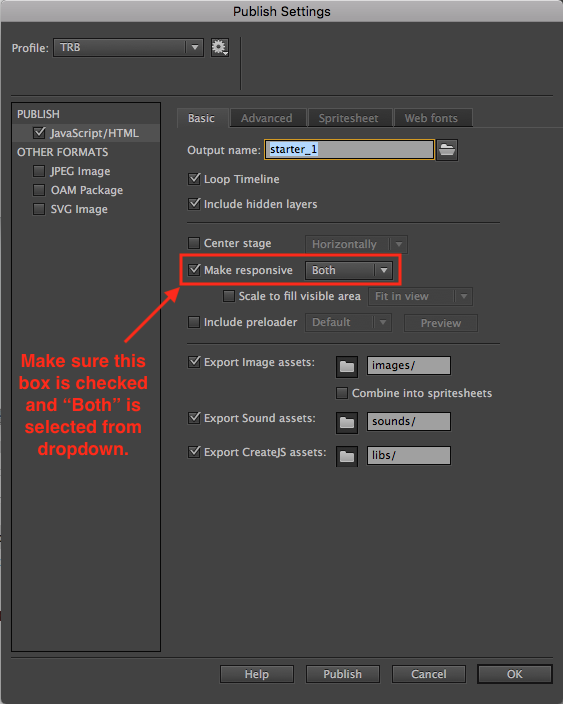Open the Make responsive Both dropdown
This screenshot has height=704, width=563.
tap(349, 270)
